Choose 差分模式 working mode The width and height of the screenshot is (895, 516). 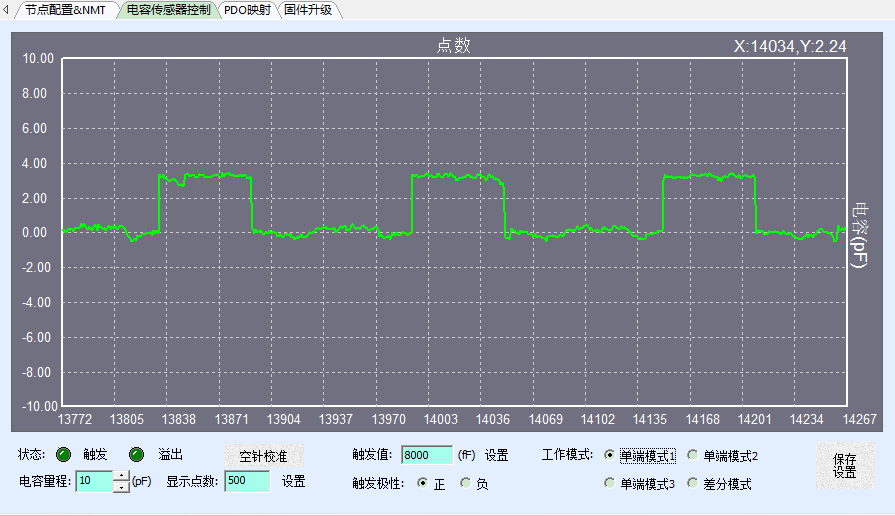692,484
